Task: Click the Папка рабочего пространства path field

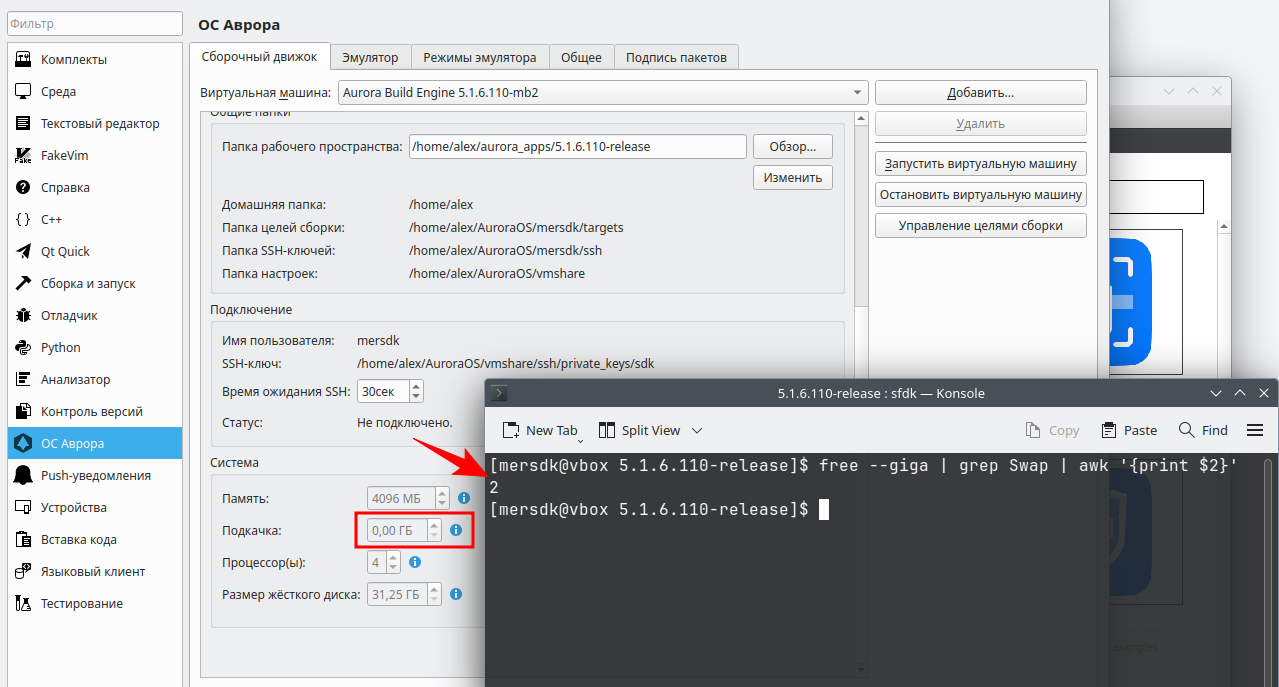Action: 577,146
